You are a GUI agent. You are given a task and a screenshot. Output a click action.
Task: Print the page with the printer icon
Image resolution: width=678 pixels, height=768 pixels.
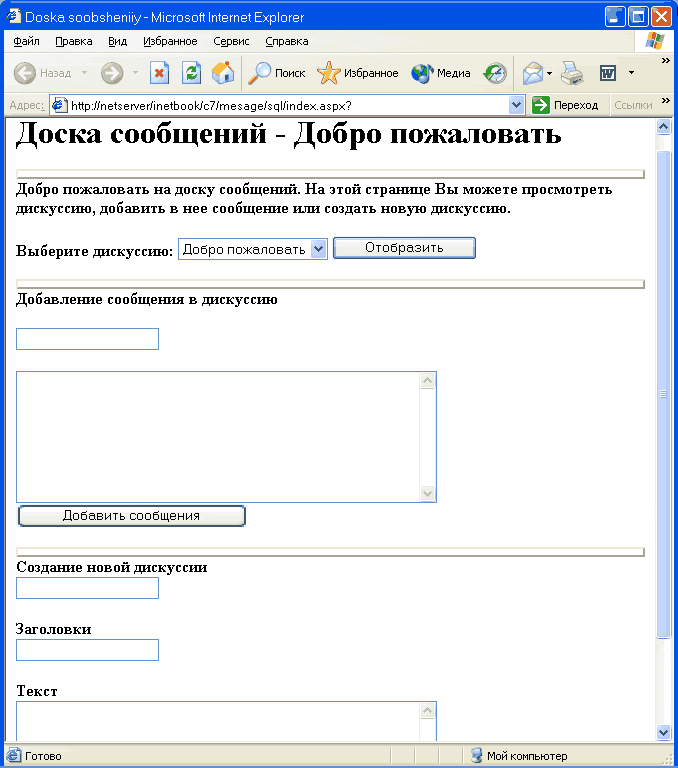click(572, 73)
